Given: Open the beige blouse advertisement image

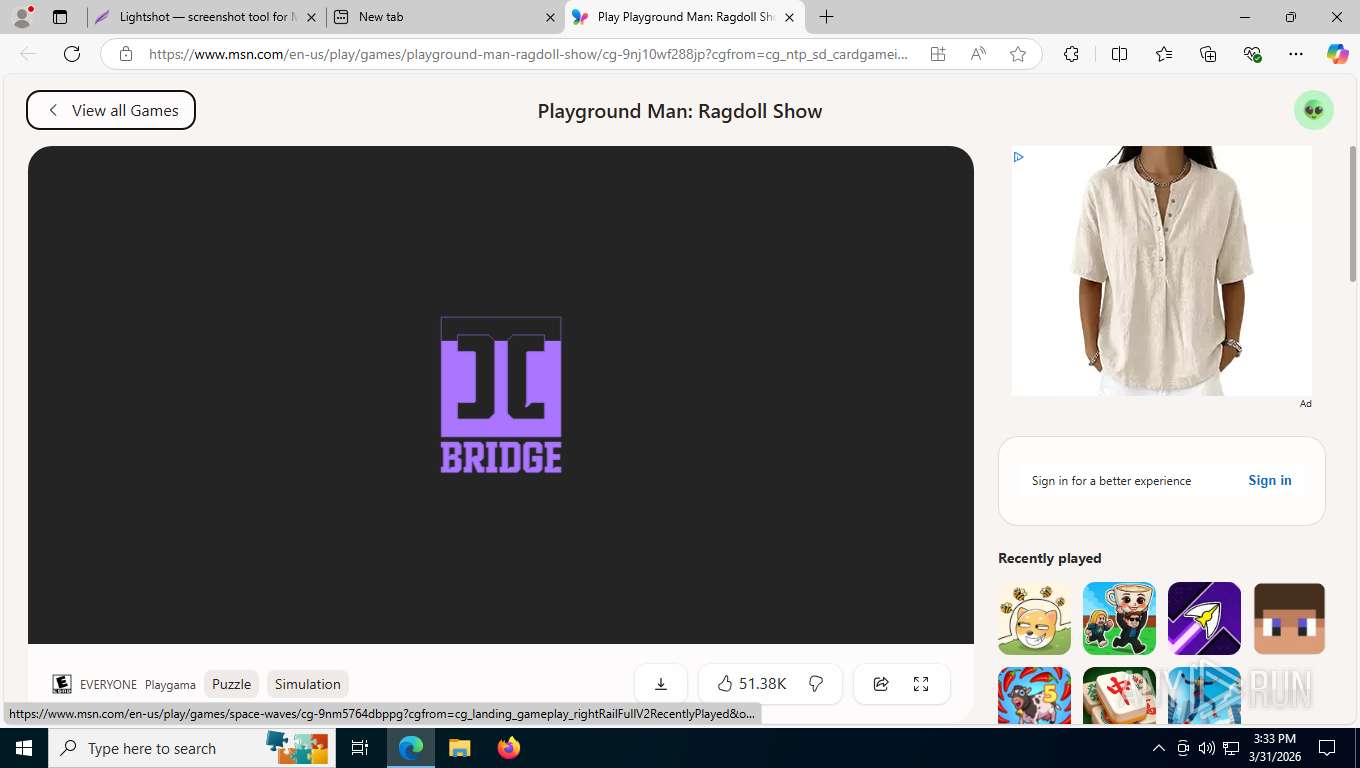Looking at the screenshot, I should point(1161,270).
